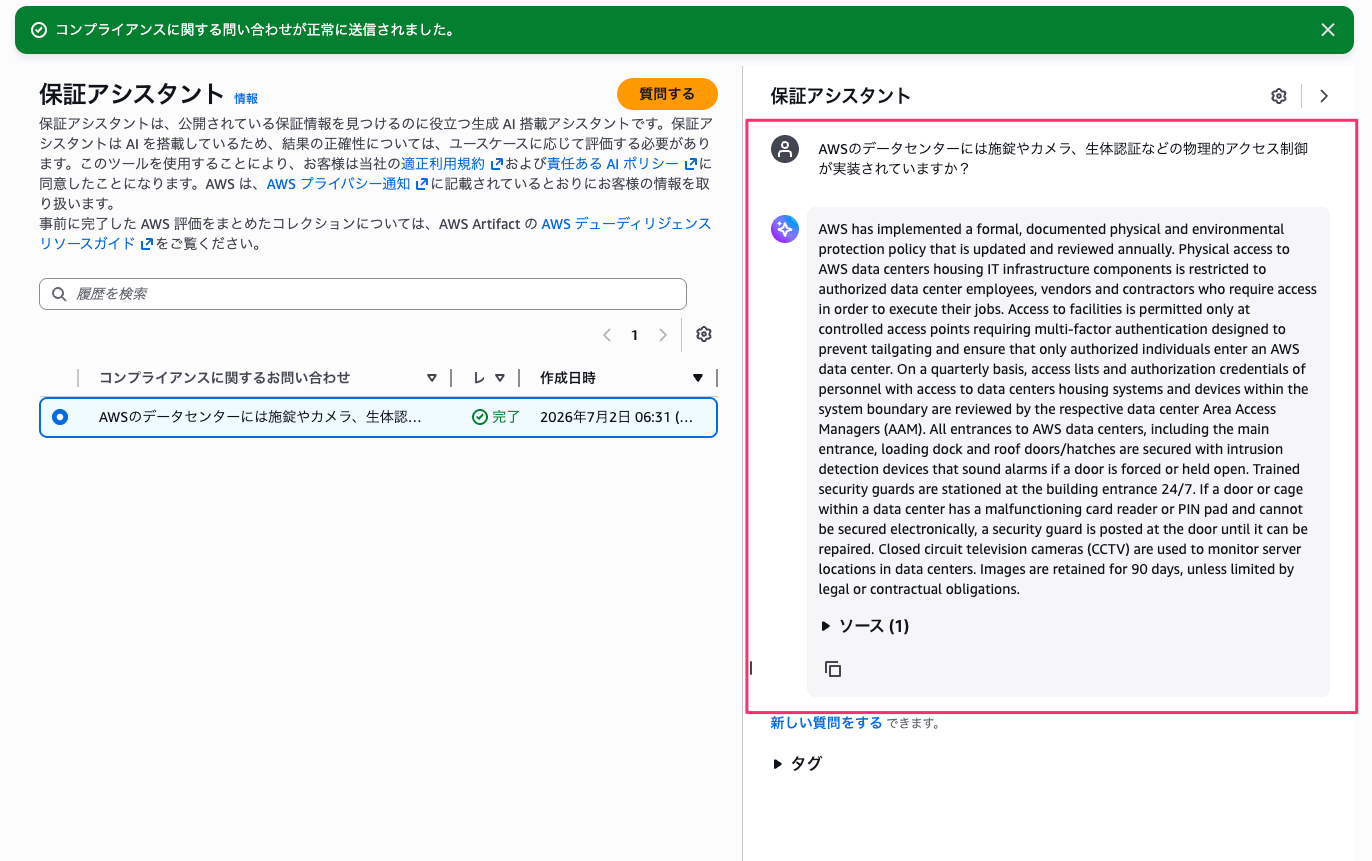Open the 情報 info link
This screenshot has height=861, width=1372.
[x=246, y=98]
